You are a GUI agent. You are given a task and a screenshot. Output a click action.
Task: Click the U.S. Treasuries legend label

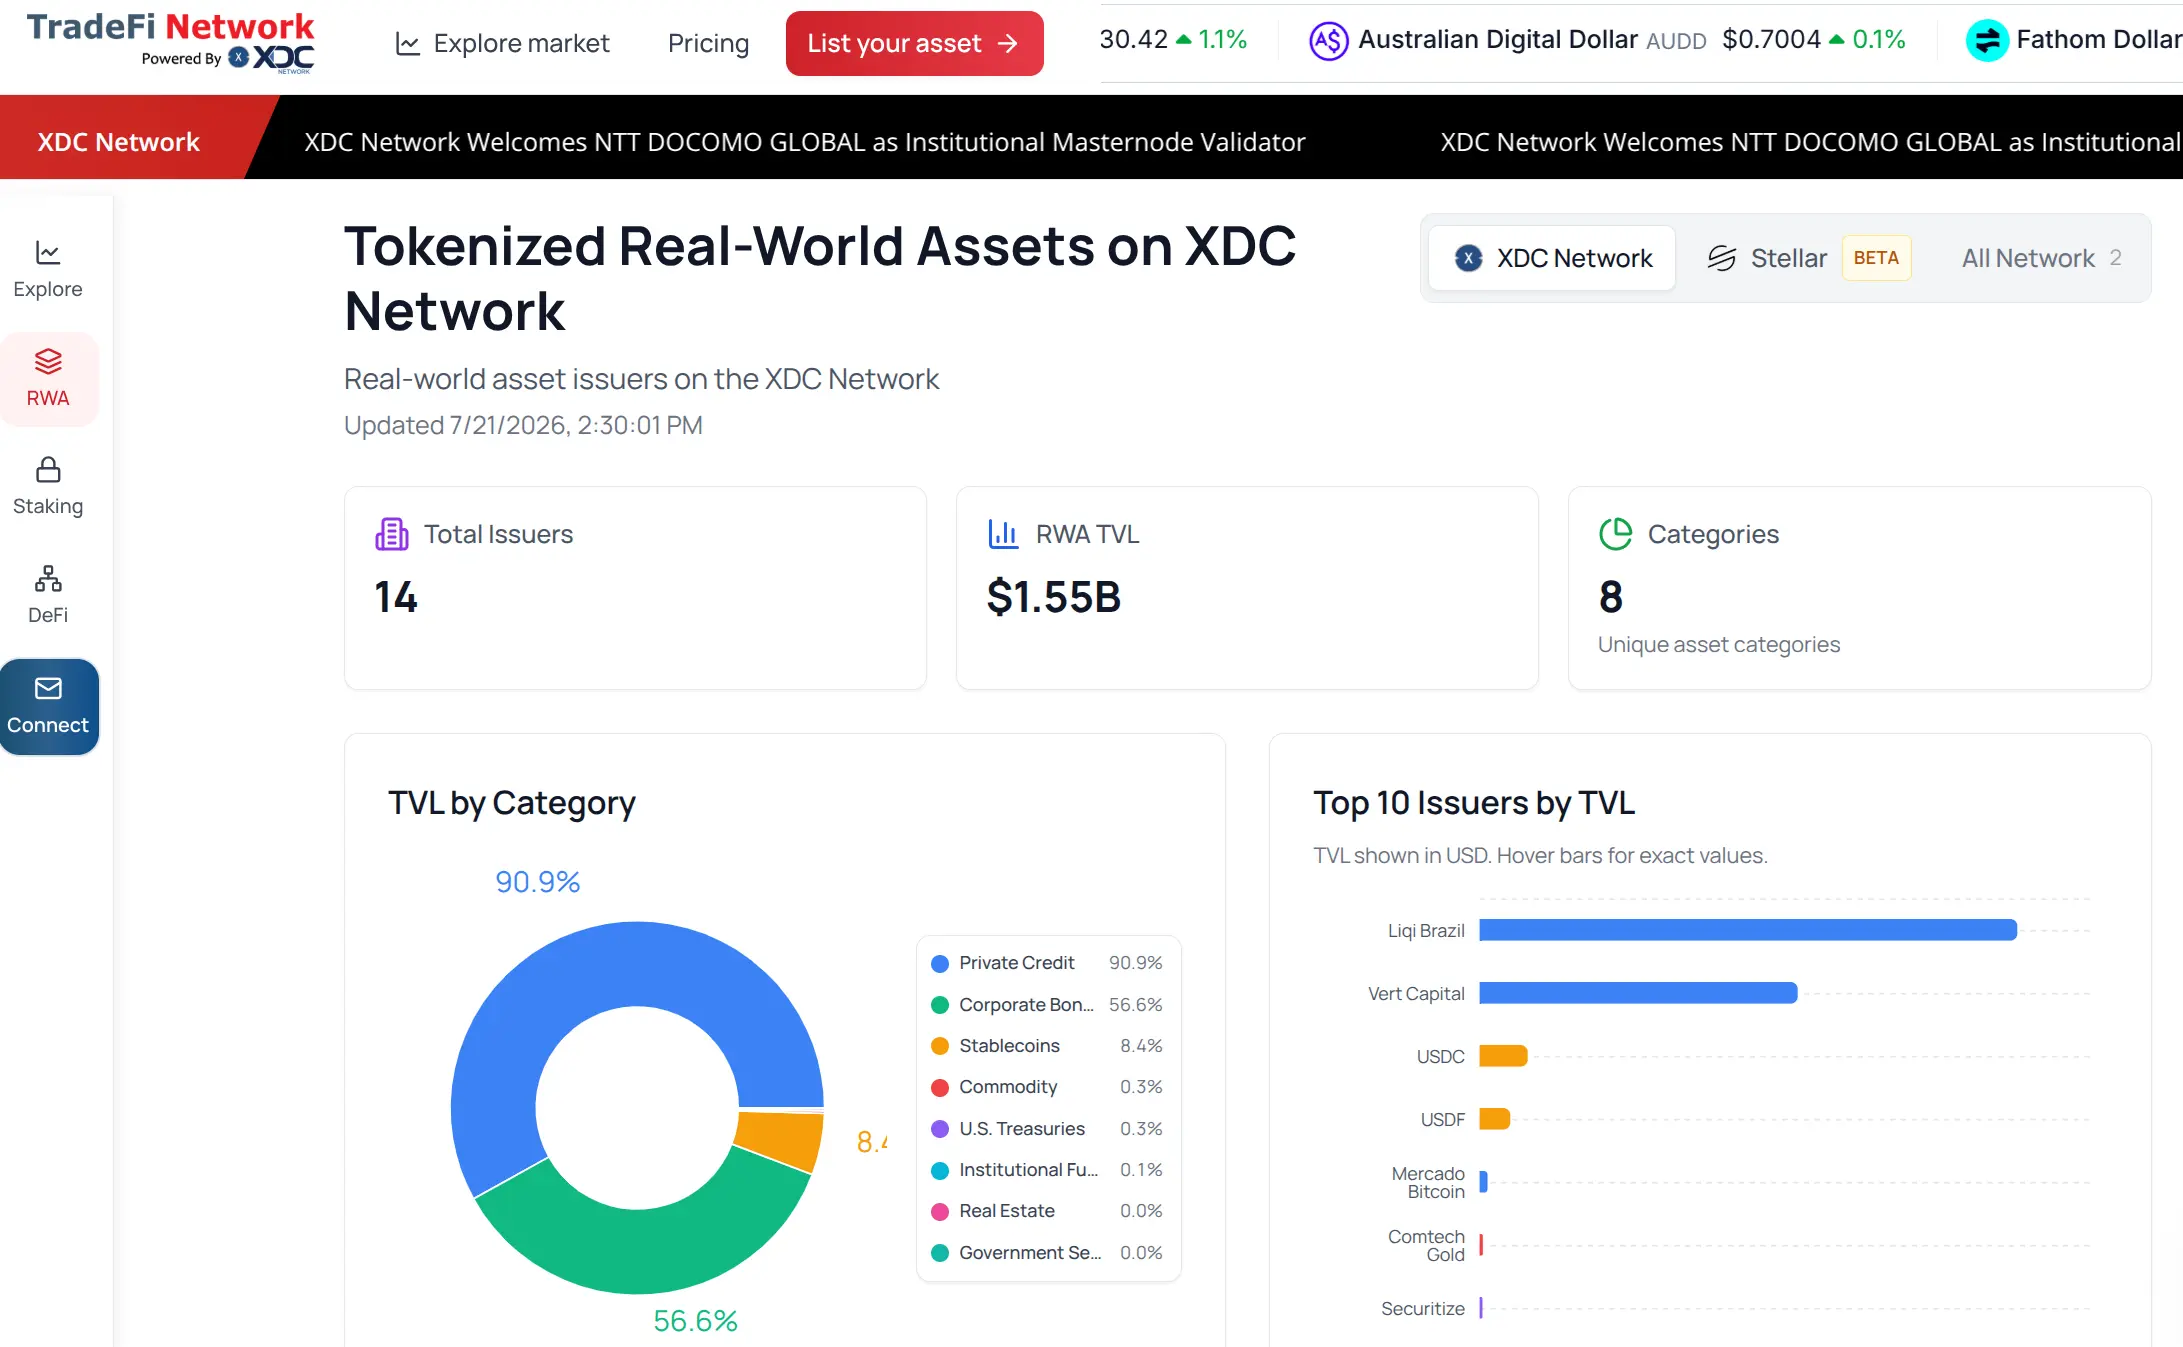point(1022,1129)
